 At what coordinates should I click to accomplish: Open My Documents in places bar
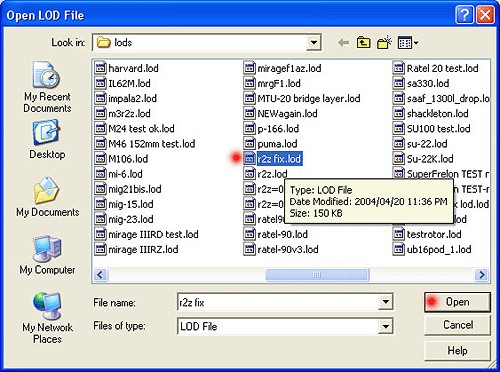47,197
